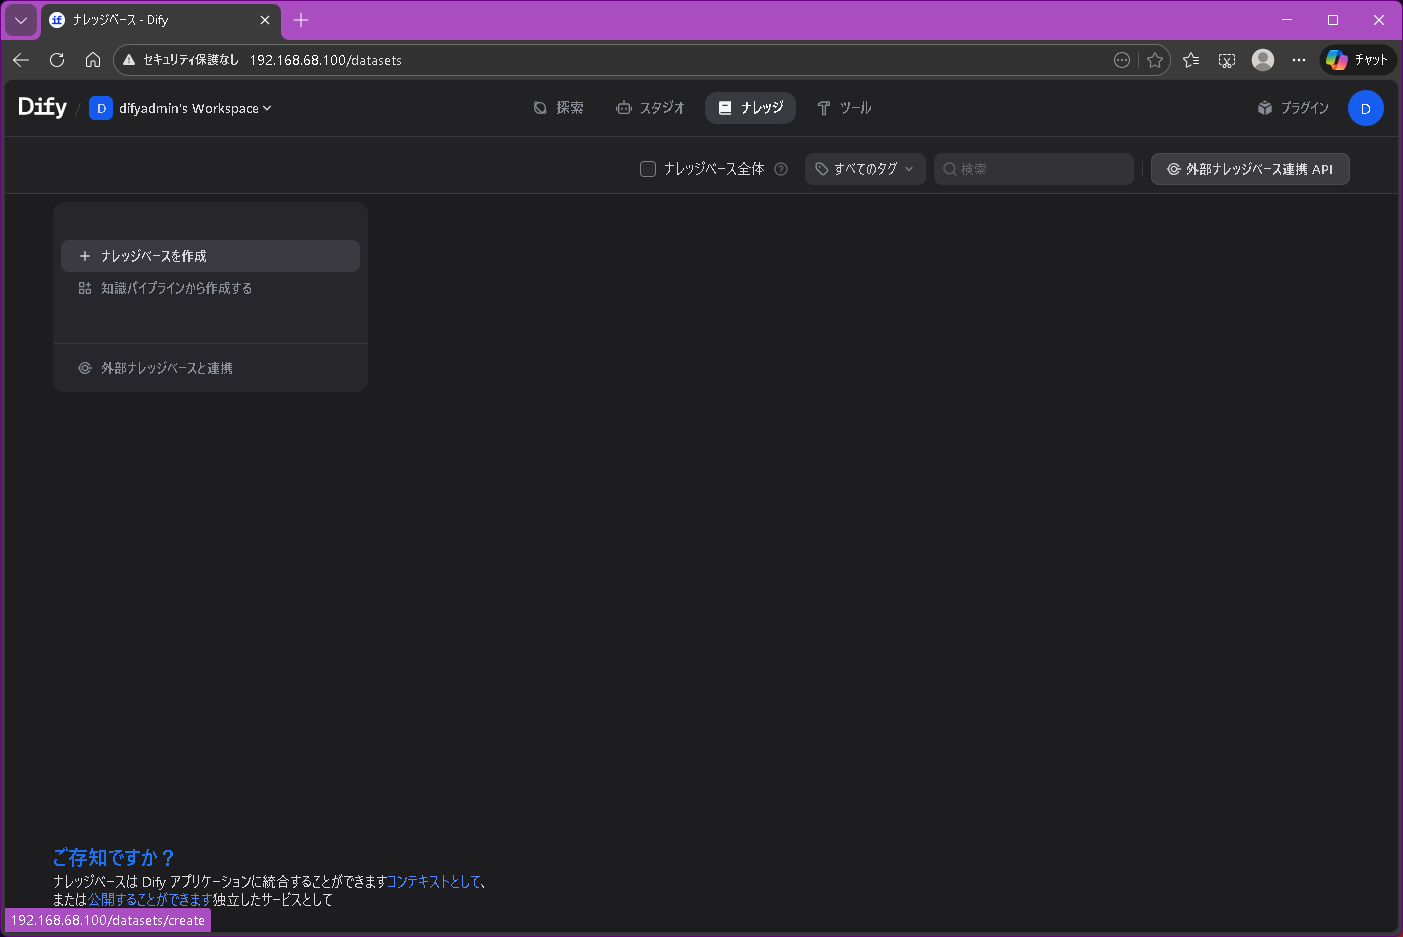Click 外部ナレッジベースと連携
This screenshot has height=937, width=1403.
[x=210, y=368]
